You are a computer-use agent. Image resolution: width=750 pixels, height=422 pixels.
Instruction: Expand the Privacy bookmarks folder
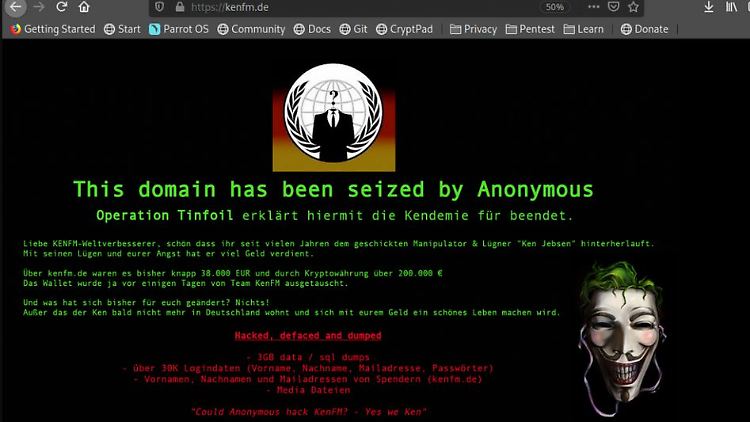tap(474, 29)
